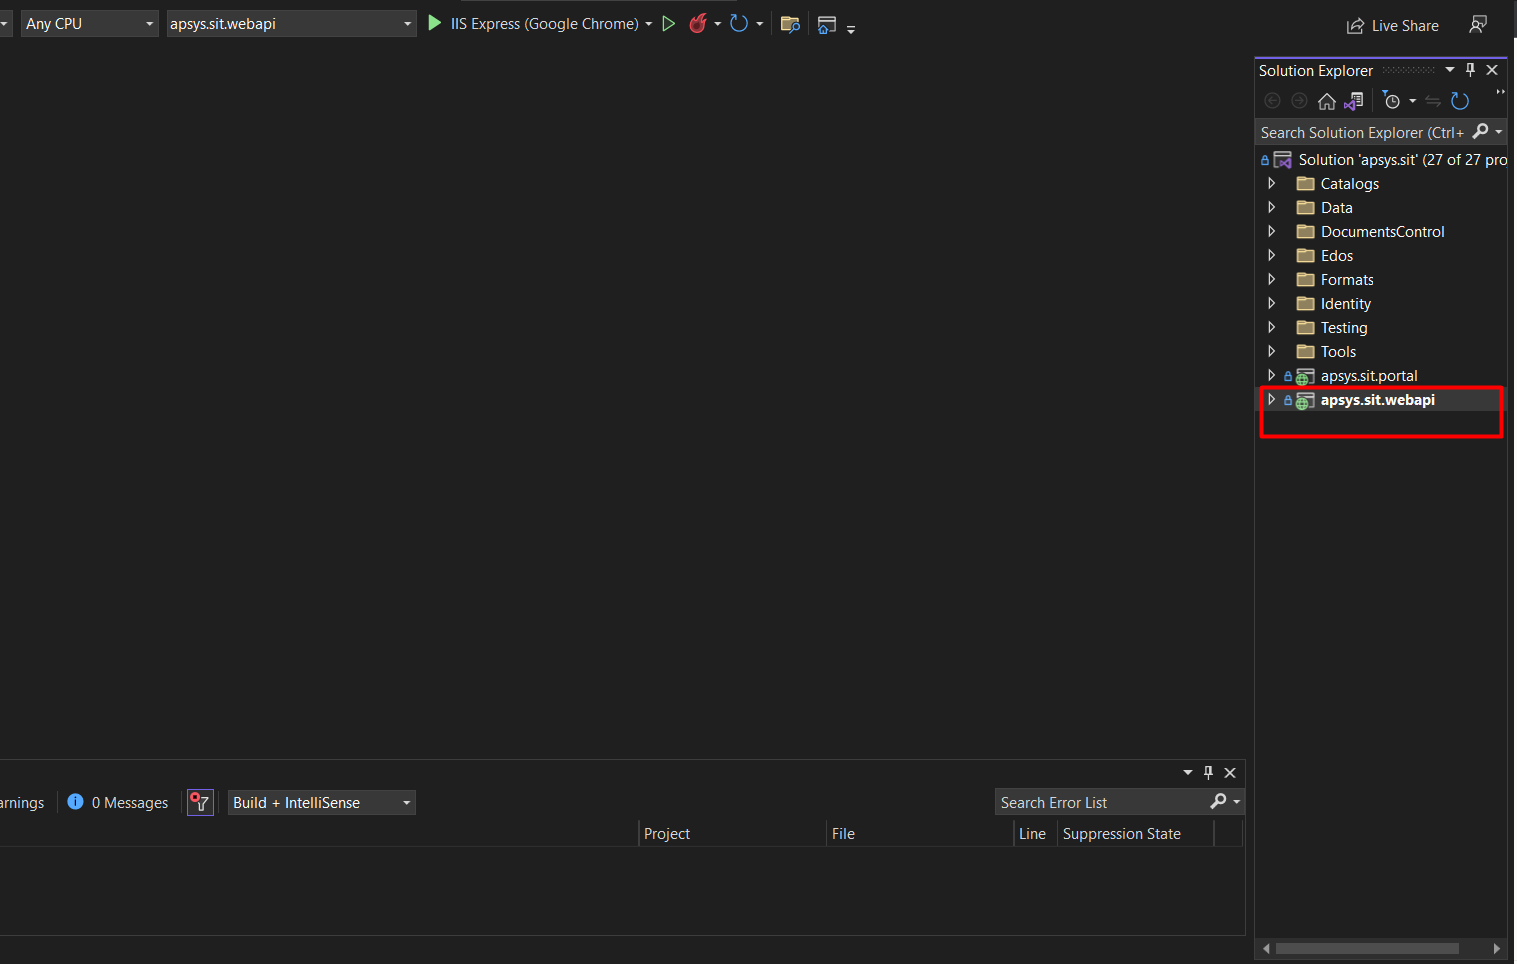
Task: Select the Identity folder in the tree
Action: pos(1345,304)
